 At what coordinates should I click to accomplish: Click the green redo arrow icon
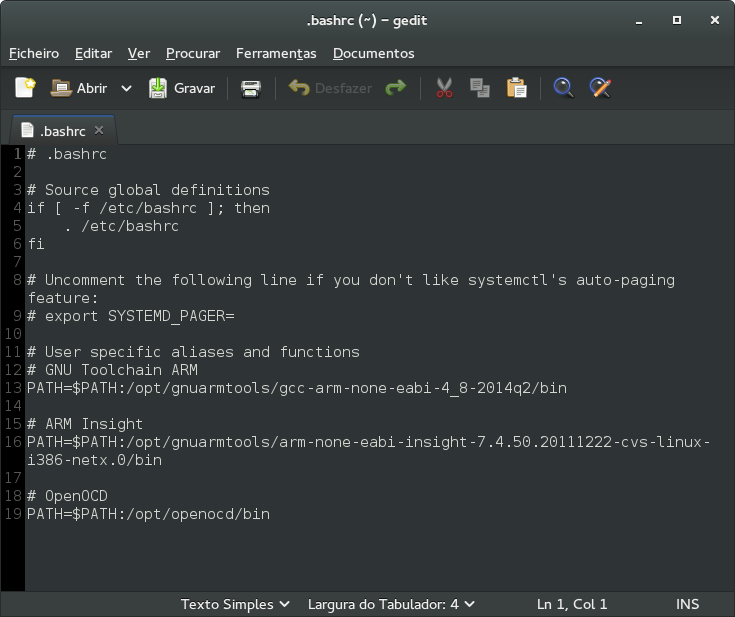(x=396, y=87)
